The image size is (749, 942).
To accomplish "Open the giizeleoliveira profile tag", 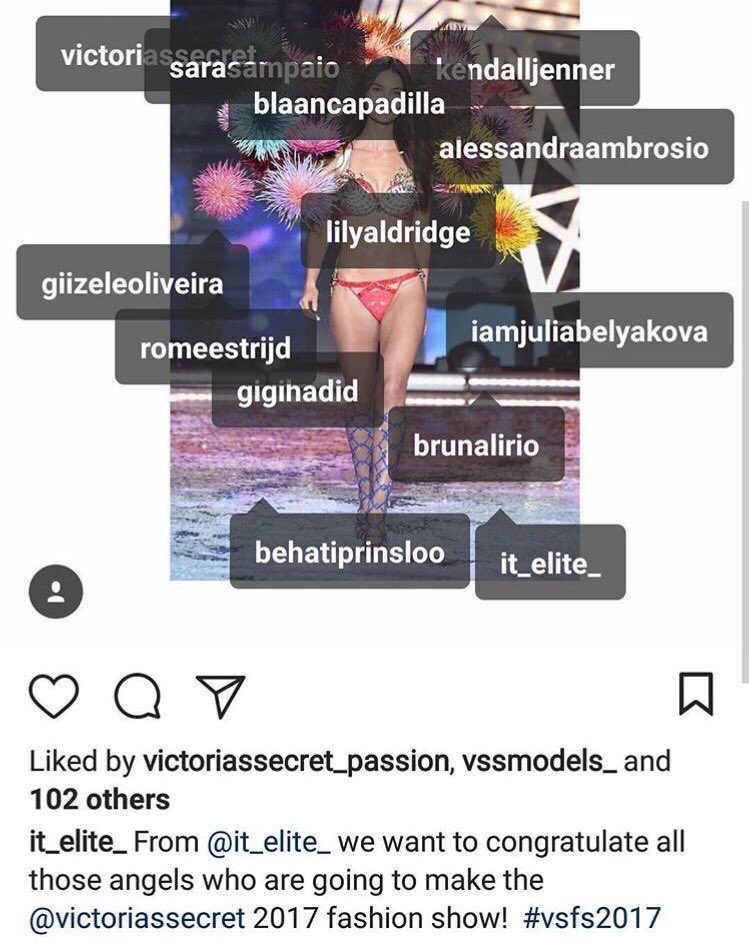I will point(132,282).
